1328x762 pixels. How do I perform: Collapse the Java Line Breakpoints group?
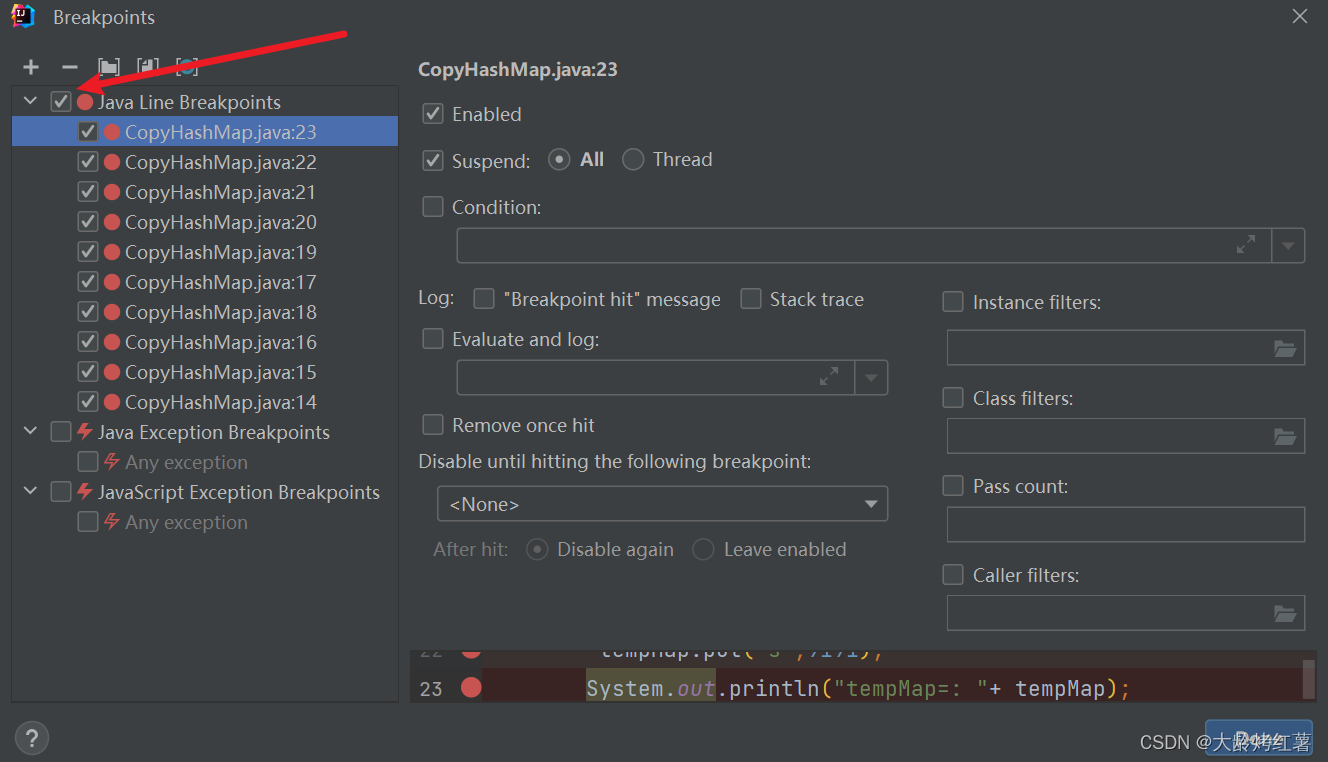pos(30,102)
